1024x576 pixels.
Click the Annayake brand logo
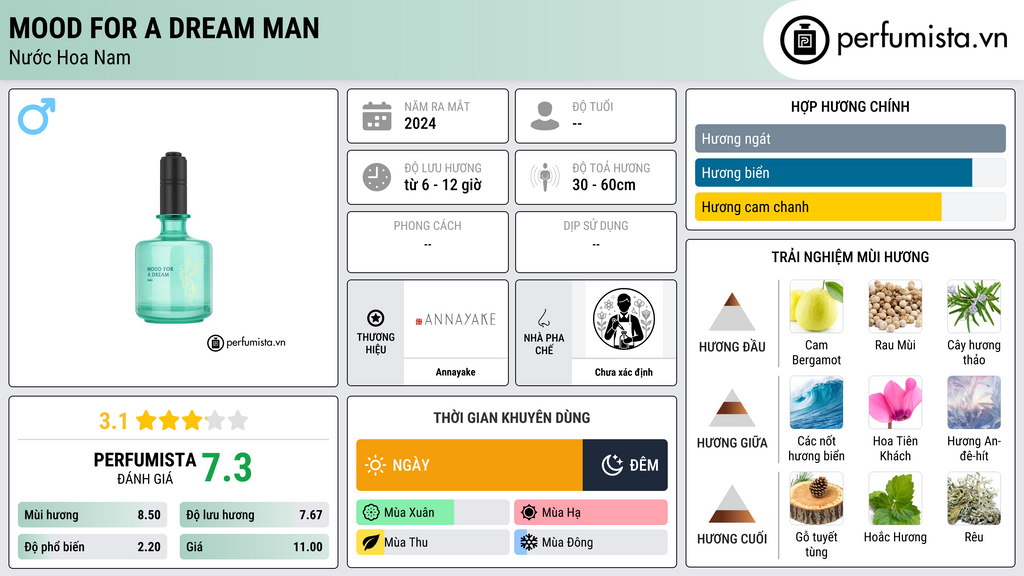click(x=456, y=319)
